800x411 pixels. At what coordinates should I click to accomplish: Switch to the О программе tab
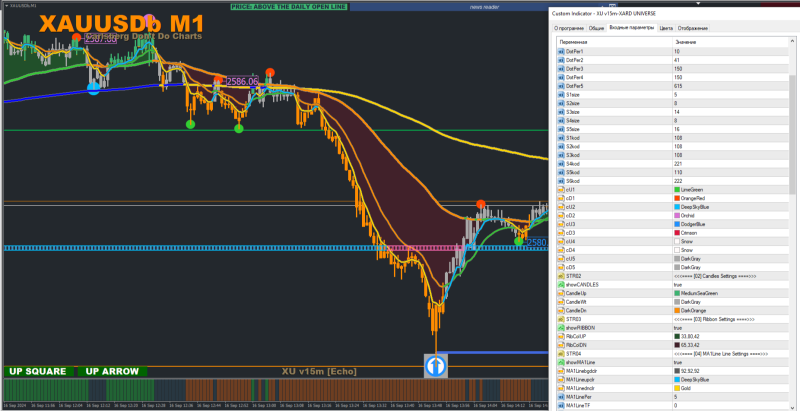click(569, 28)
